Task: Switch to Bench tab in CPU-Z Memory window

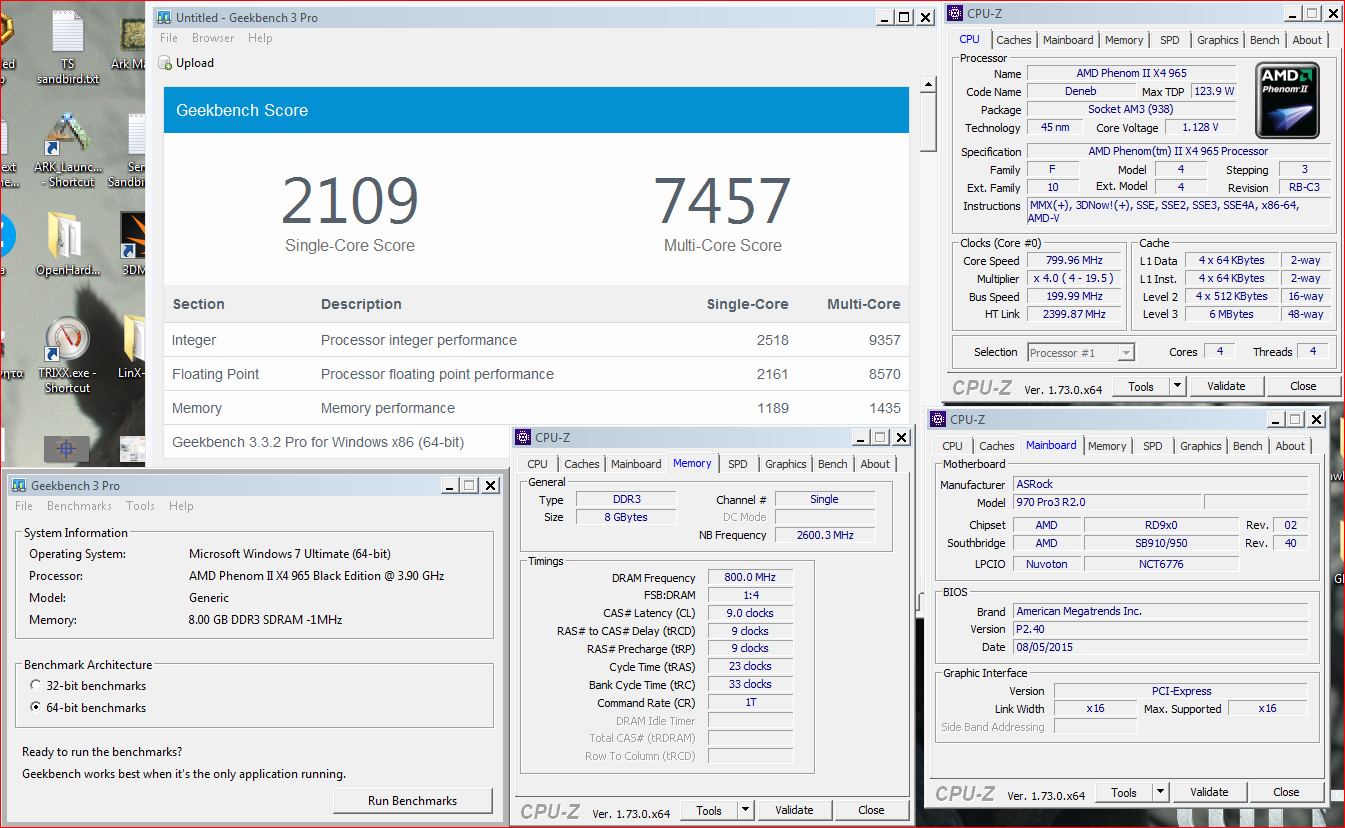Action: click(832, 464)
